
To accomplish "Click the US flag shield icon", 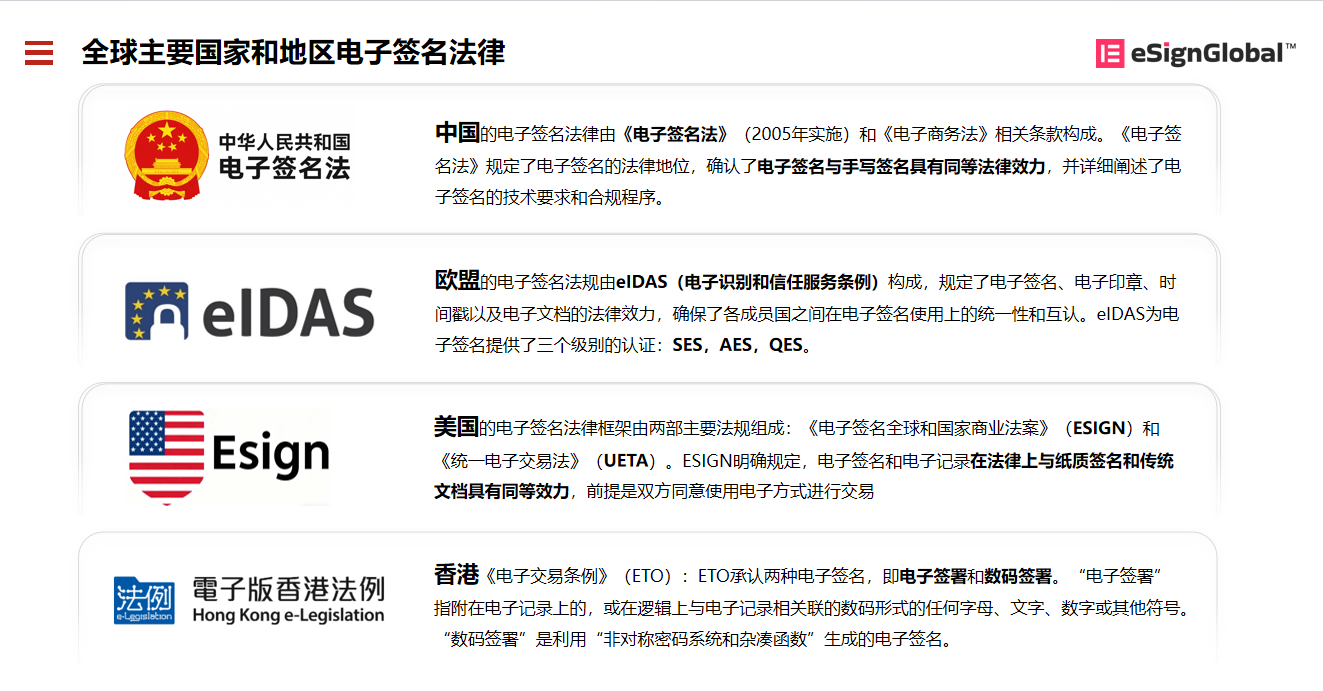I will click(x=167, y=457).
